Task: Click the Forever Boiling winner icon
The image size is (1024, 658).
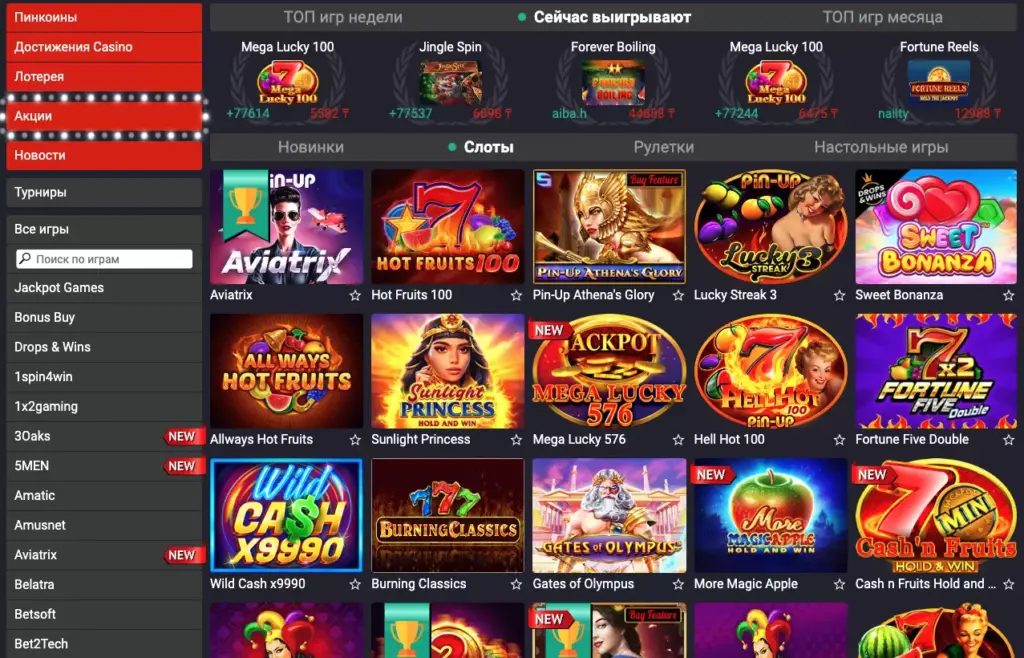Action: click(x=613, y=82)
